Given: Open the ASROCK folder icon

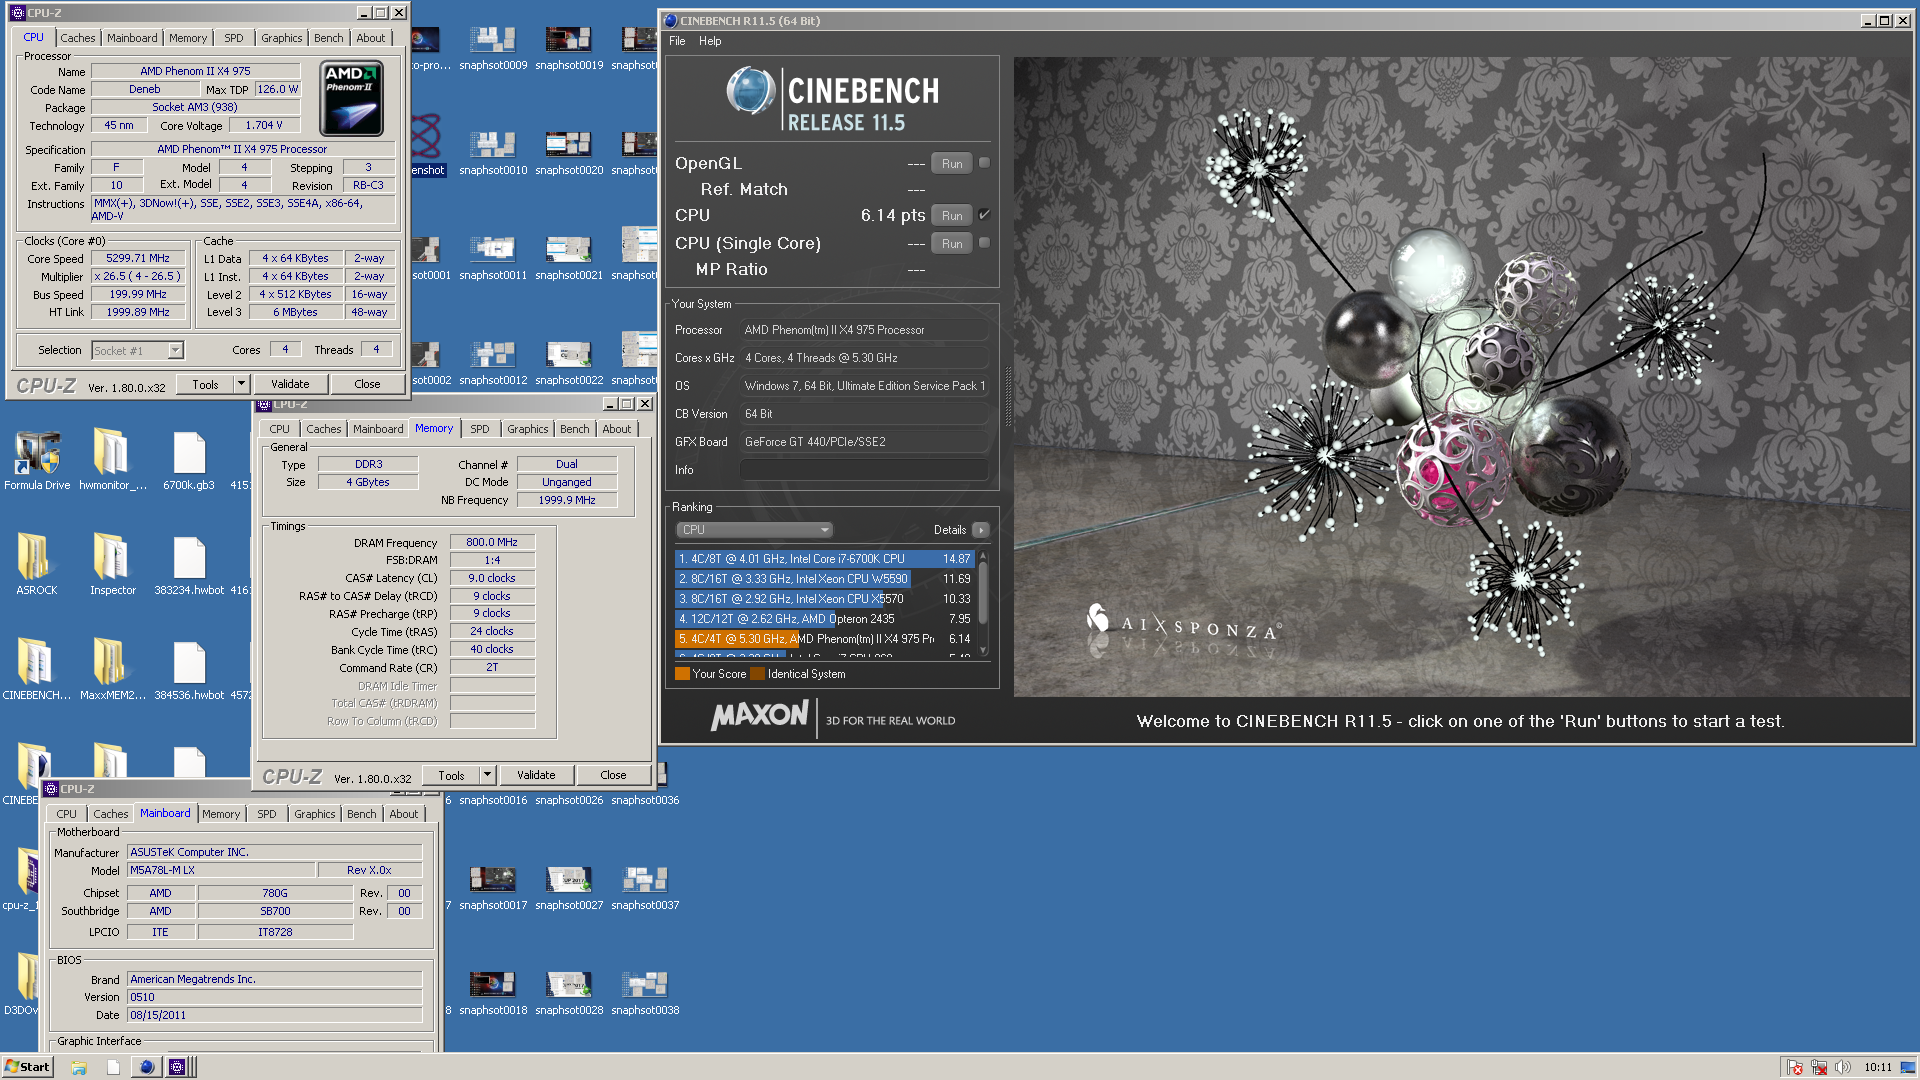Looking at the screenshot, I should [37, 565].
